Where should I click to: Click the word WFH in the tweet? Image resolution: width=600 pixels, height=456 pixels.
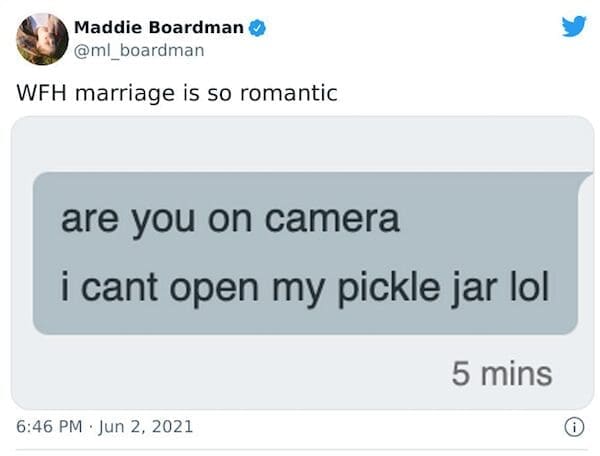tap(43, 93)
